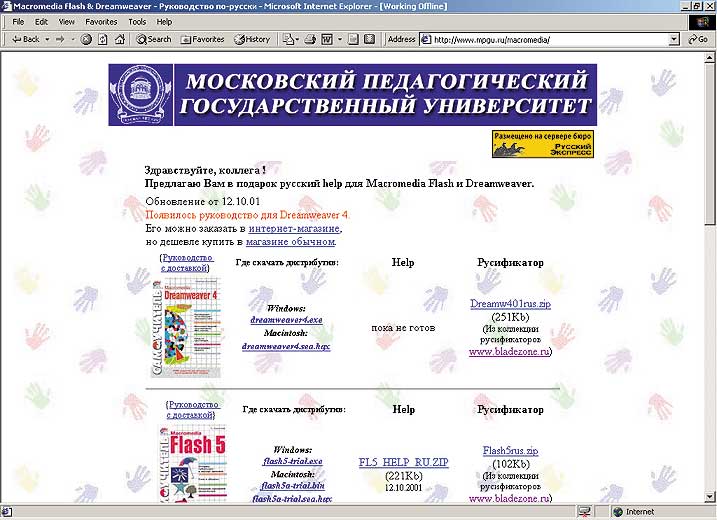Image resolution: width=717 pixels, height=520 pixels.
Task: Click the Home icon
Action: [x=120, y=39]
